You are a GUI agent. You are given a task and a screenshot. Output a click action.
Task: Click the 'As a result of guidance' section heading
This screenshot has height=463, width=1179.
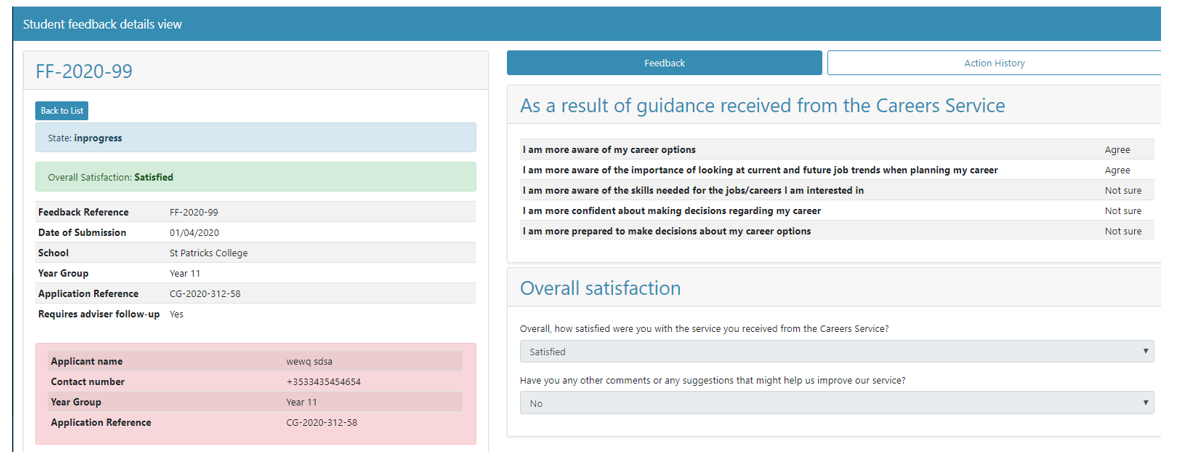click(x=762, y=106)
